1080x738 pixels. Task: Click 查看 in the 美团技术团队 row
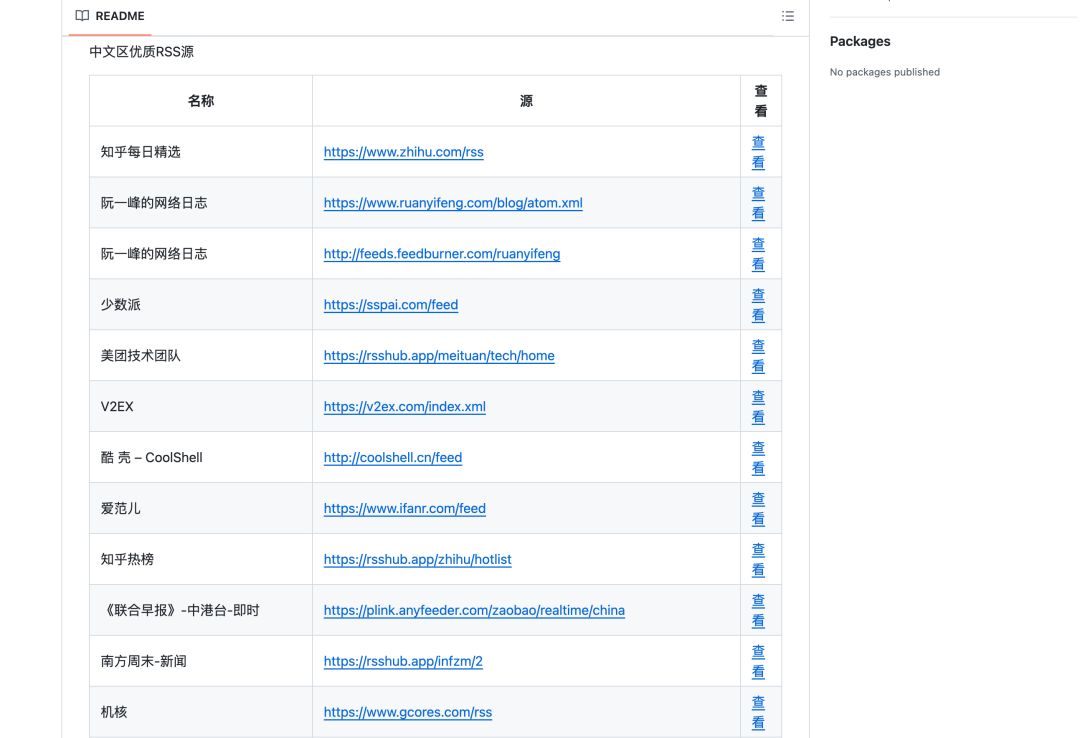tap(758, 356)
